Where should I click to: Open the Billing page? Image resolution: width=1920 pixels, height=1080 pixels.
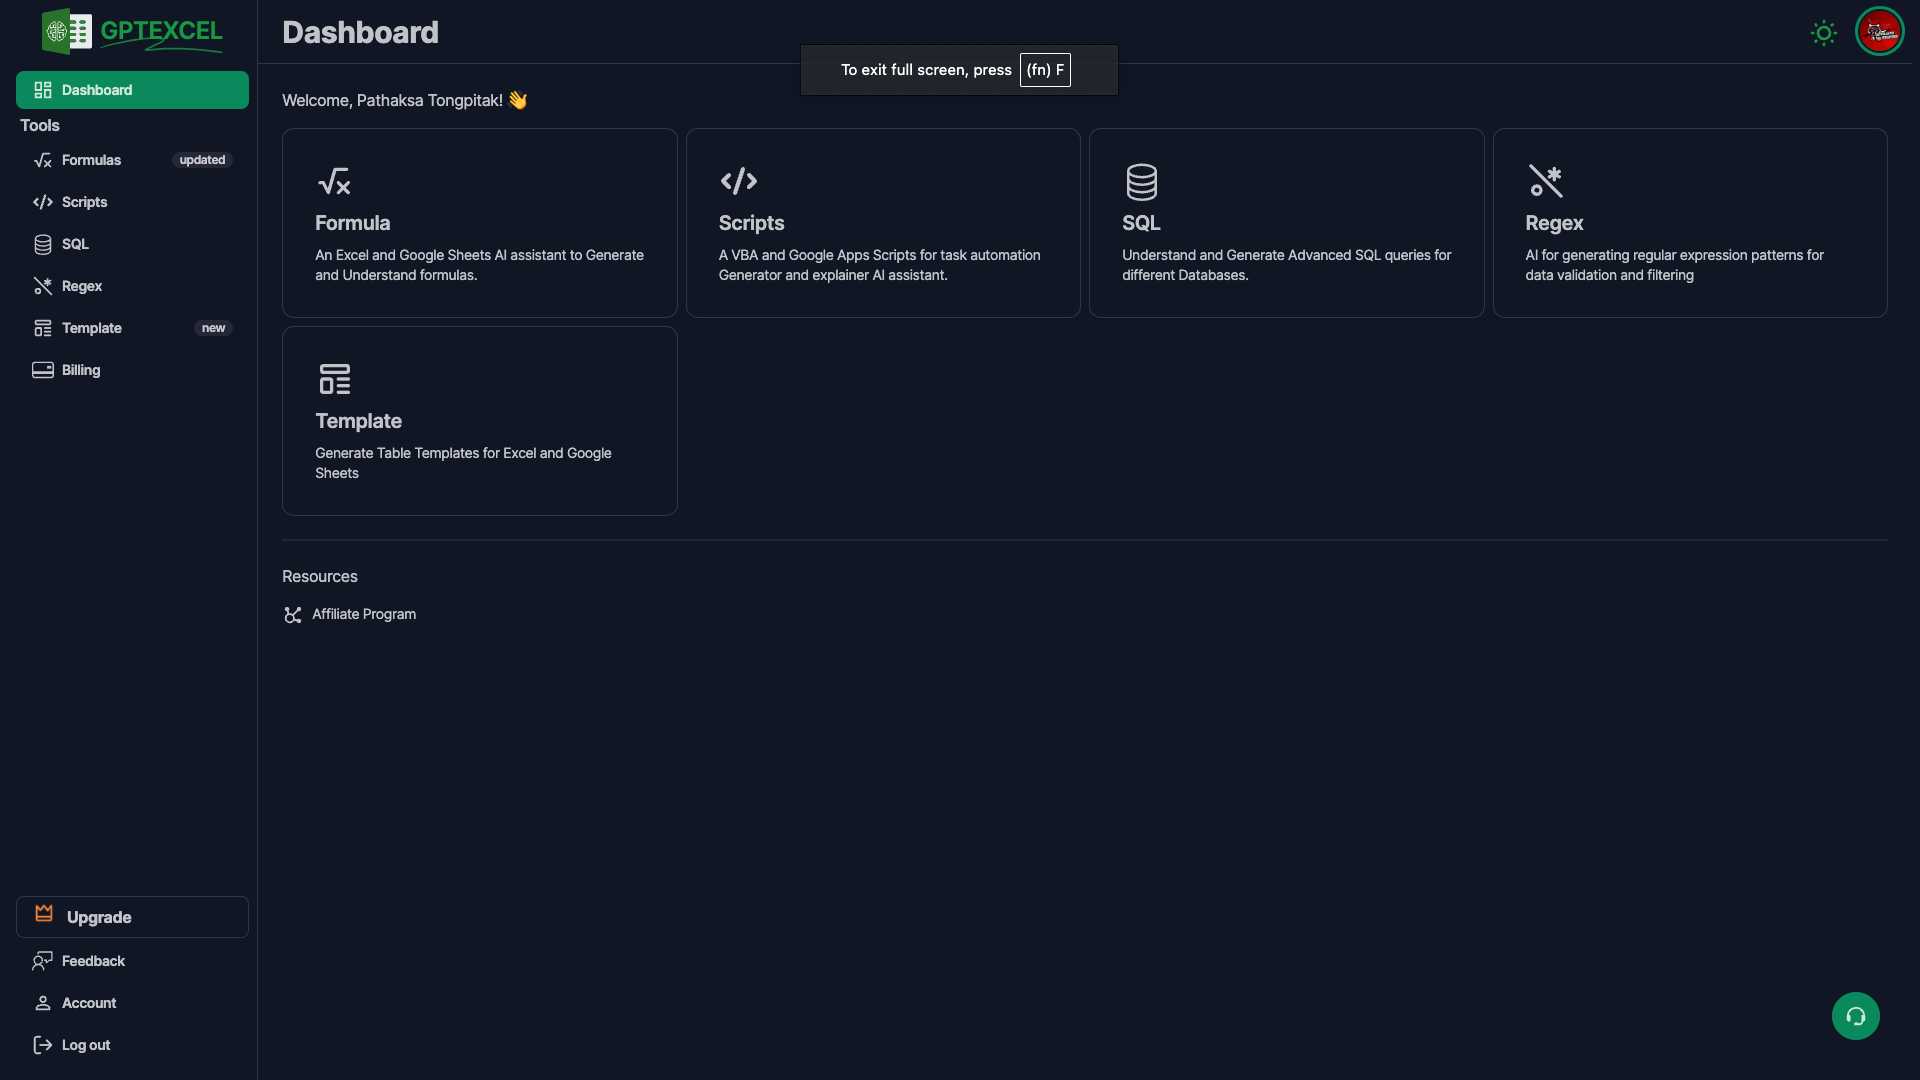(80, 370)
